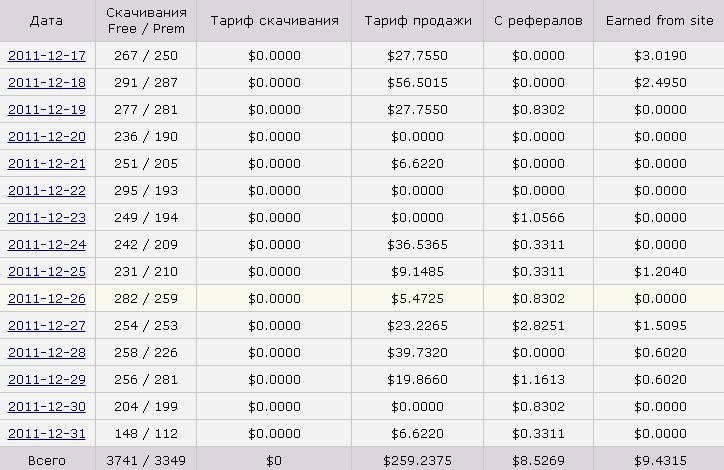Click the highlighted 2011-12-26 date link
Screen dimensions: 724x470
coord(47,299)
